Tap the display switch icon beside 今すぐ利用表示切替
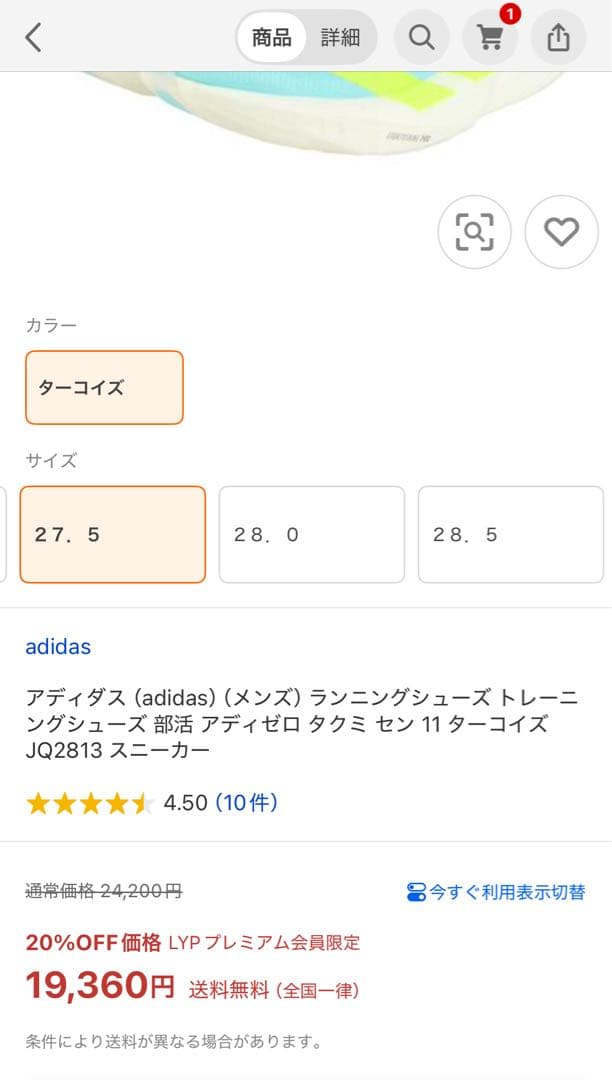The width and height of the screenshot is (612, 1080). tap(416, 895)
